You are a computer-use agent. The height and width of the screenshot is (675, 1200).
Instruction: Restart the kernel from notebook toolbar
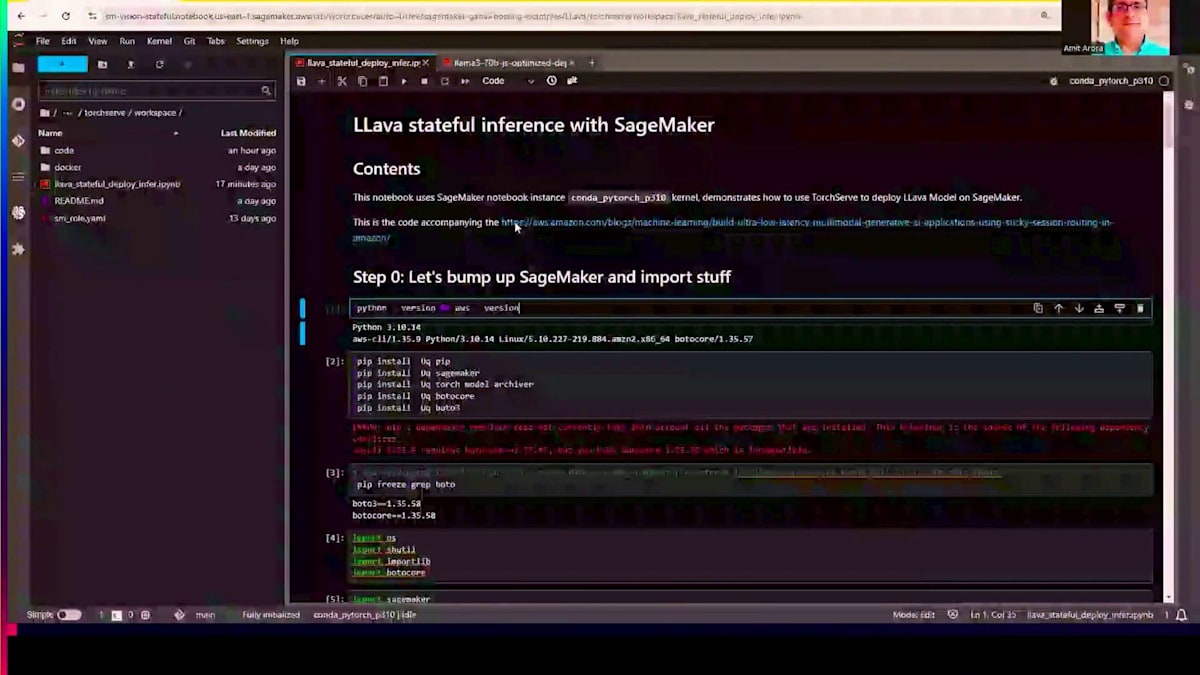(445, 81)
